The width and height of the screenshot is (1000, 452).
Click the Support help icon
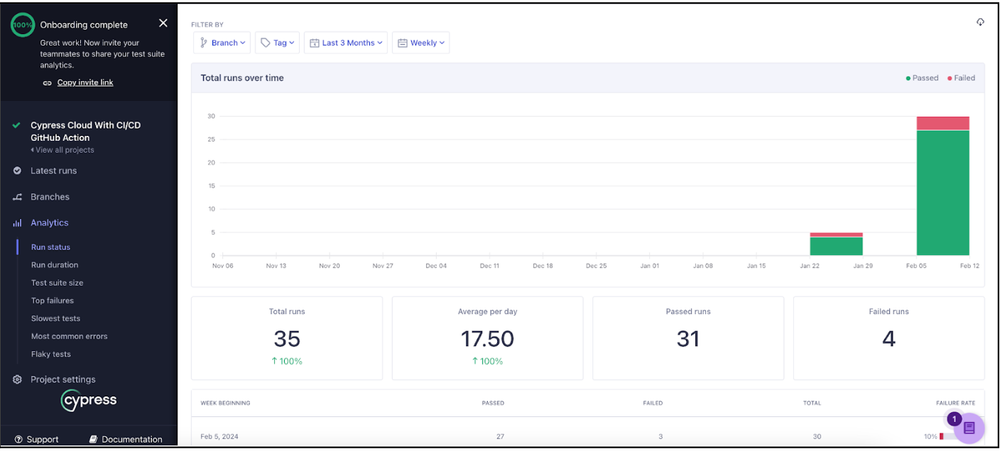tap(18, 439)
